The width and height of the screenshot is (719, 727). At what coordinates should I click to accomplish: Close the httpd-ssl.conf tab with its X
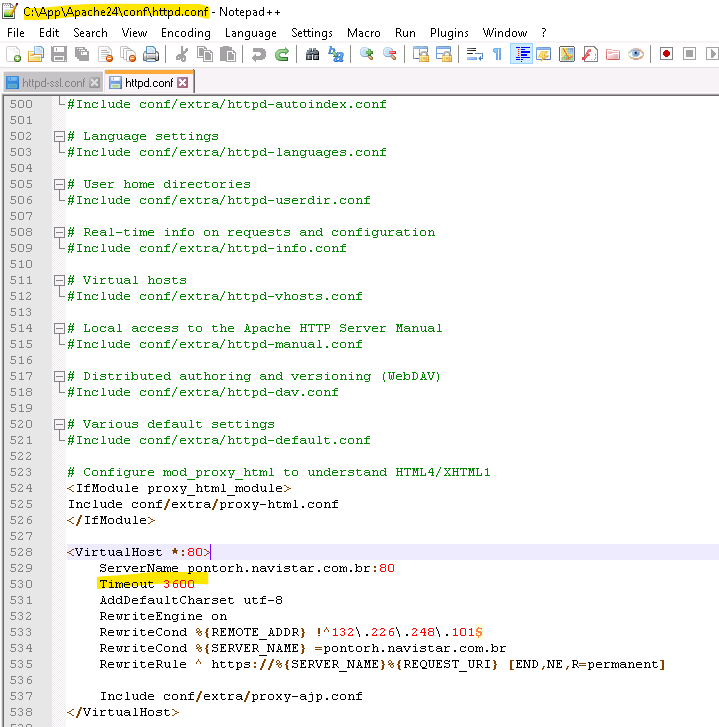[95, 83]
